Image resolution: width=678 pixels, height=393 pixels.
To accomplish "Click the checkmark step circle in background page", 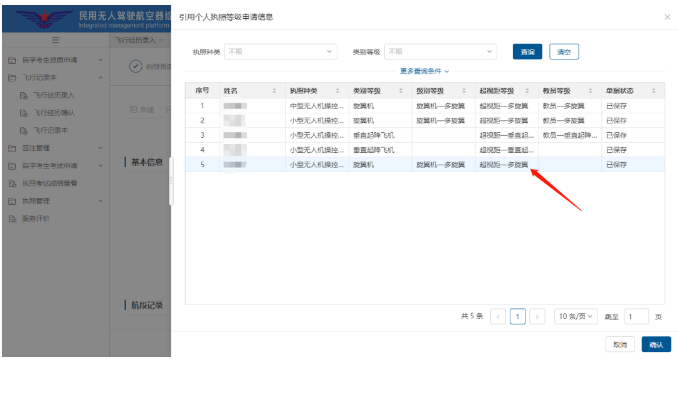I will [x=136, y=67].
